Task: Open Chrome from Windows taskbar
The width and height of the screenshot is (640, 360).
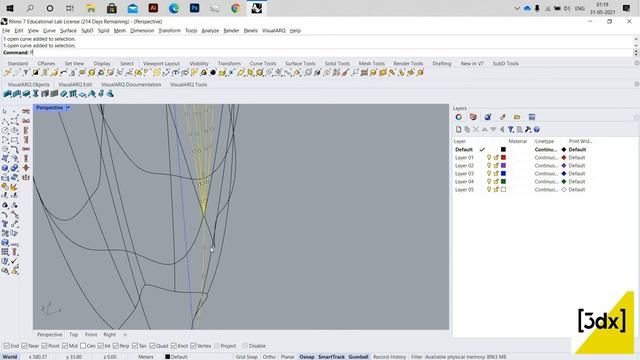Action: pyautogui.click(x=236, y=8)
